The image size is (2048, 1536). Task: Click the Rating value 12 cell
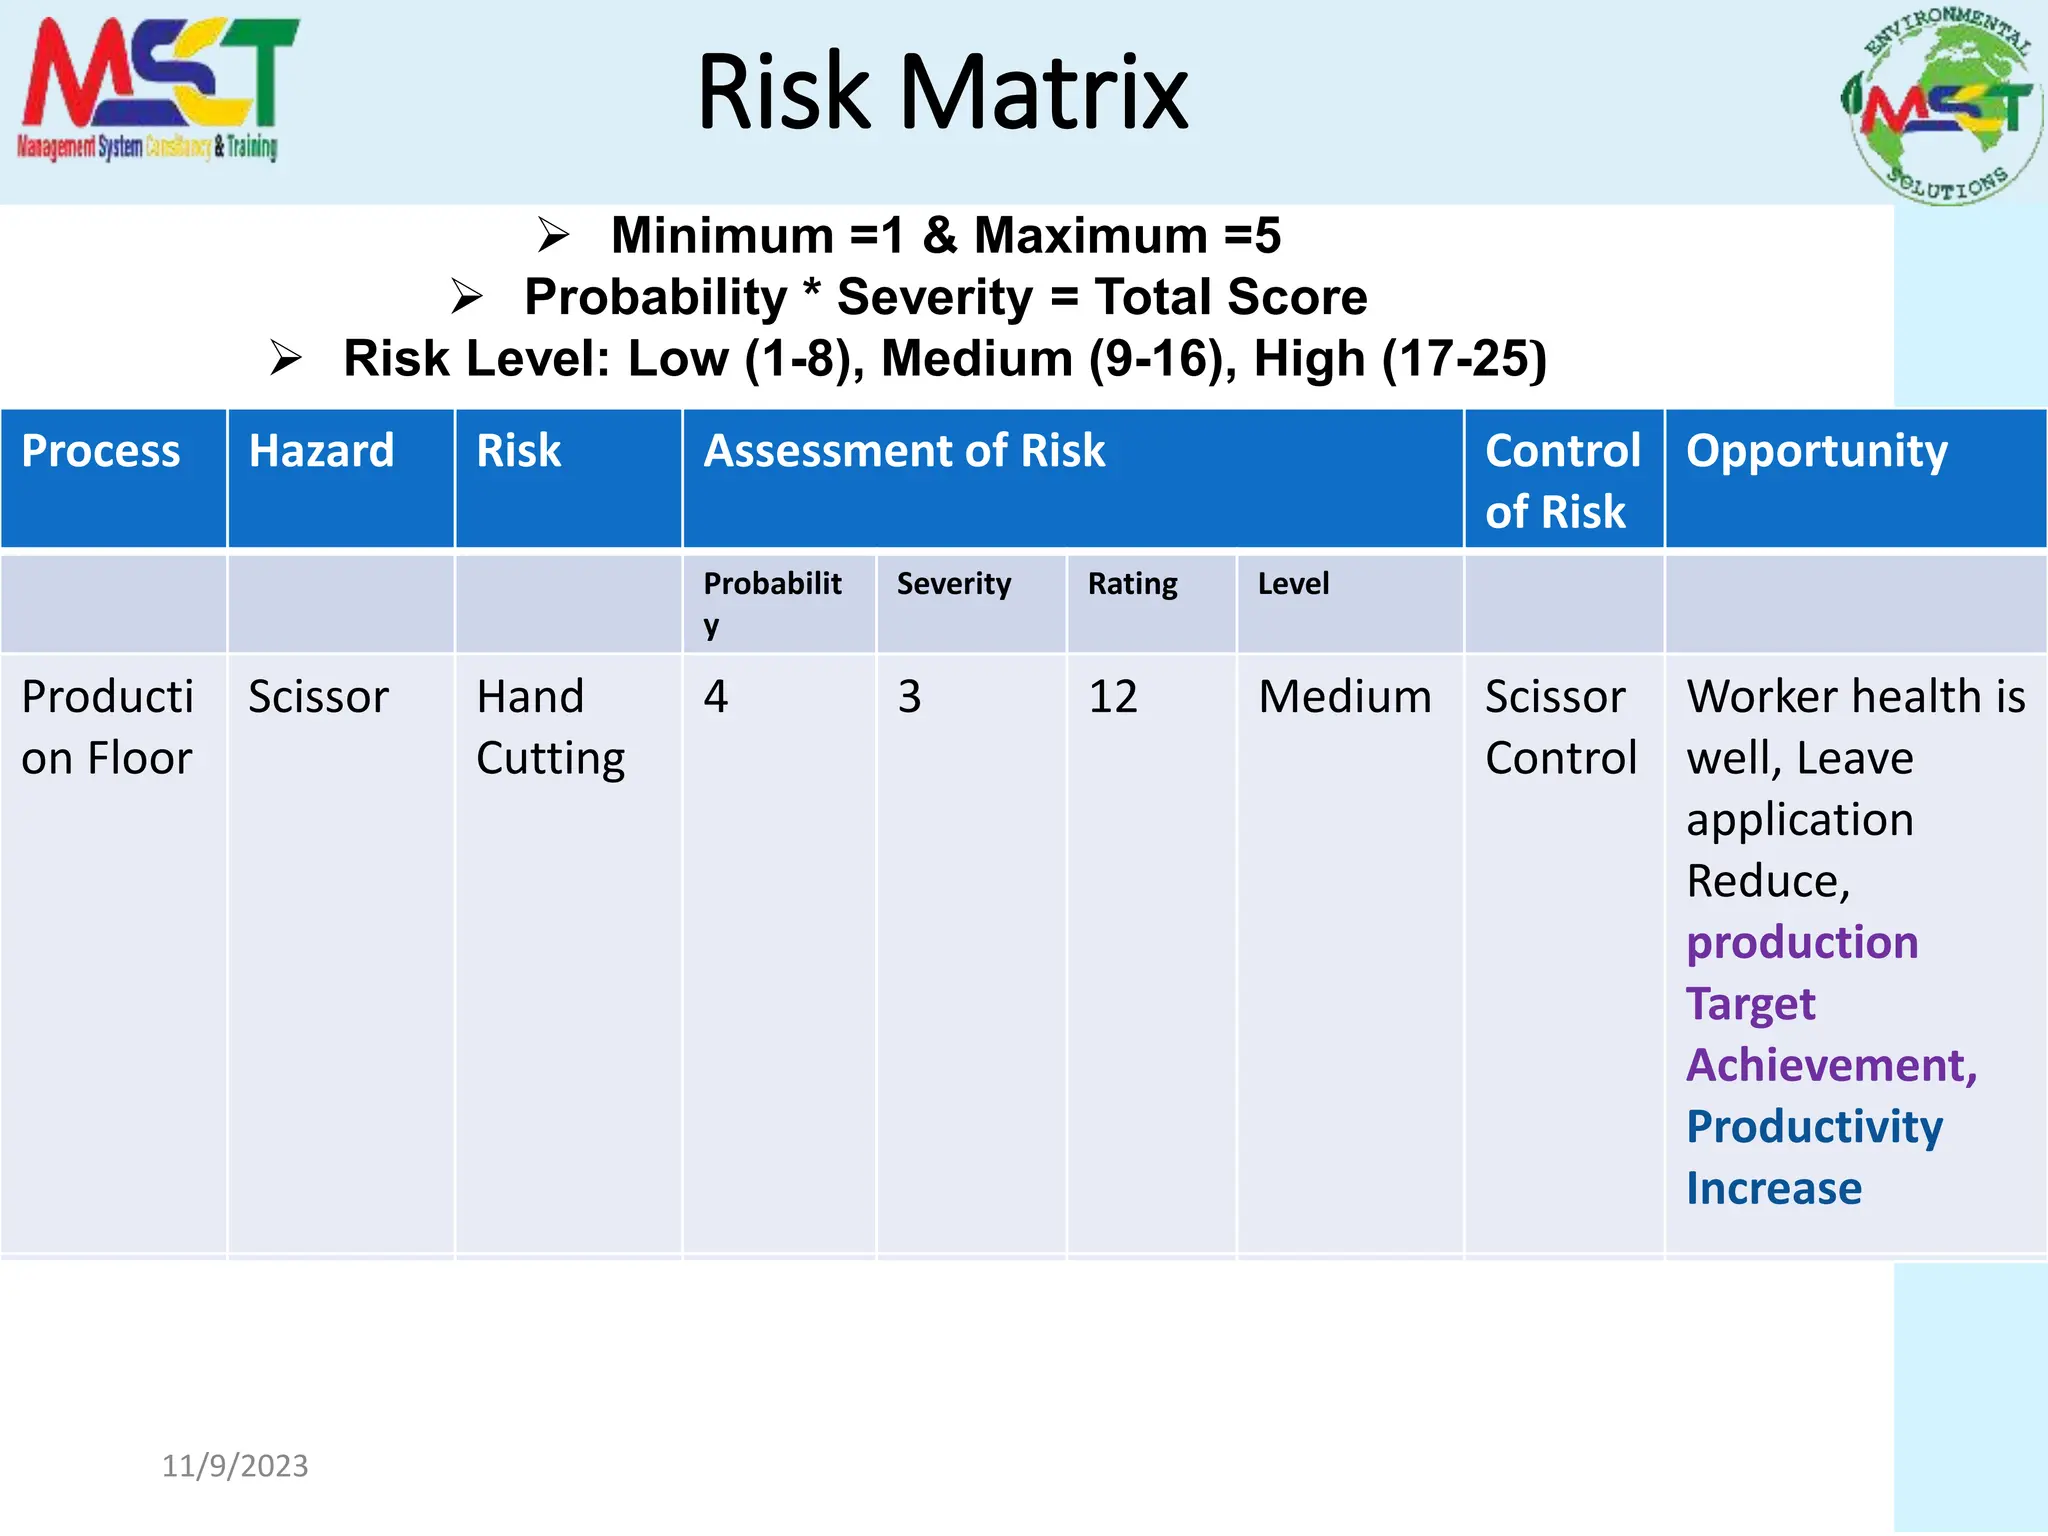[x=1113, y=697]
